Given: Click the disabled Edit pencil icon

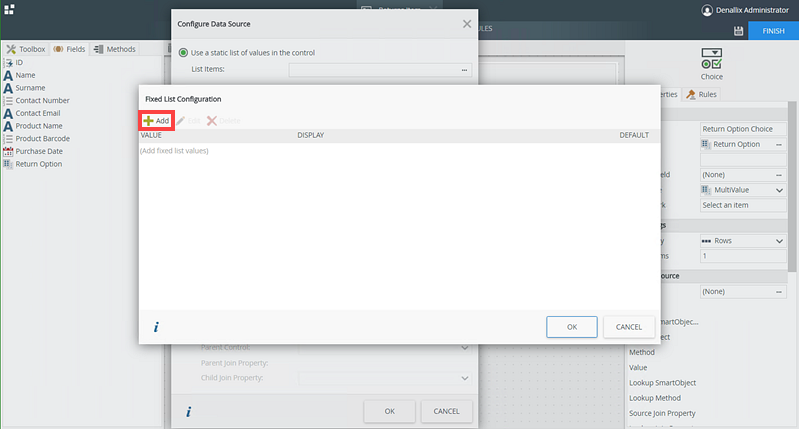Looking at the screenshot, I should click(x=181, y=121).
